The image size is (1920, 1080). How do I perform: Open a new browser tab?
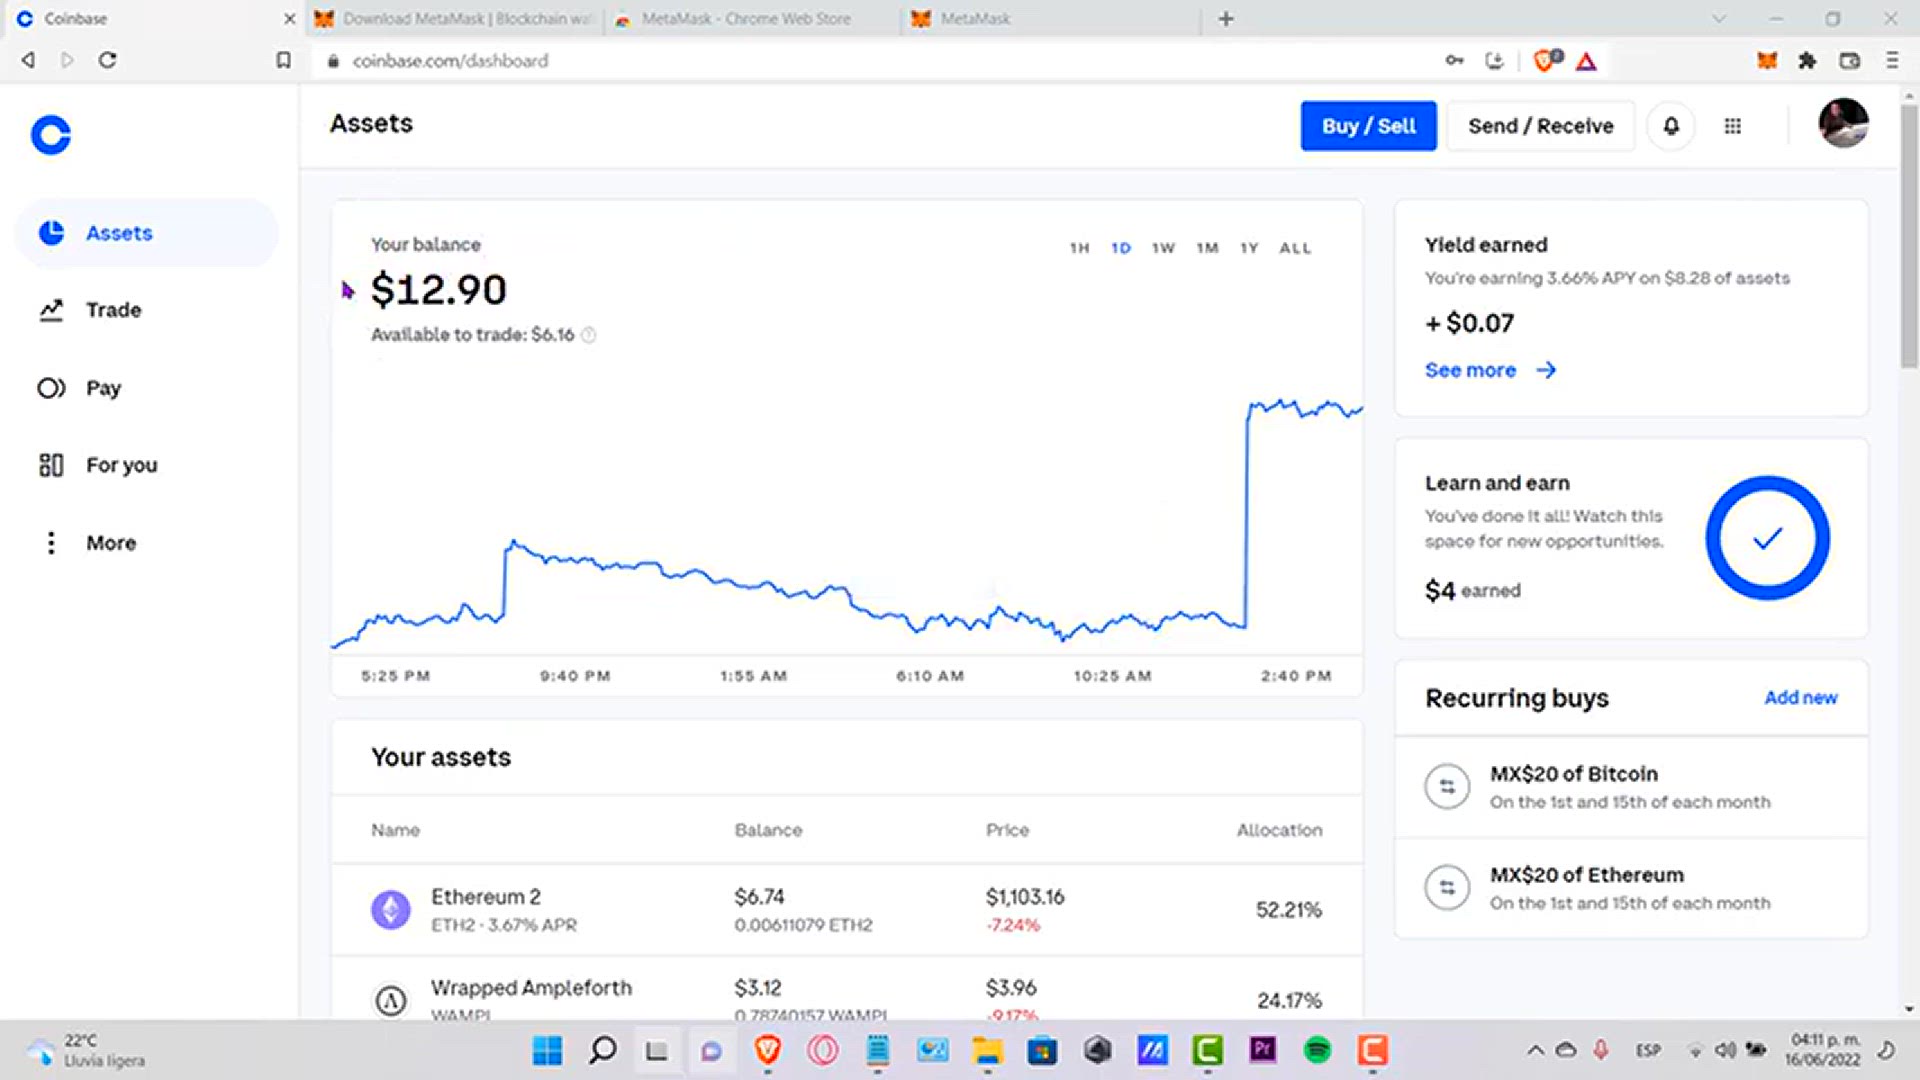[x=1226, y=18]
